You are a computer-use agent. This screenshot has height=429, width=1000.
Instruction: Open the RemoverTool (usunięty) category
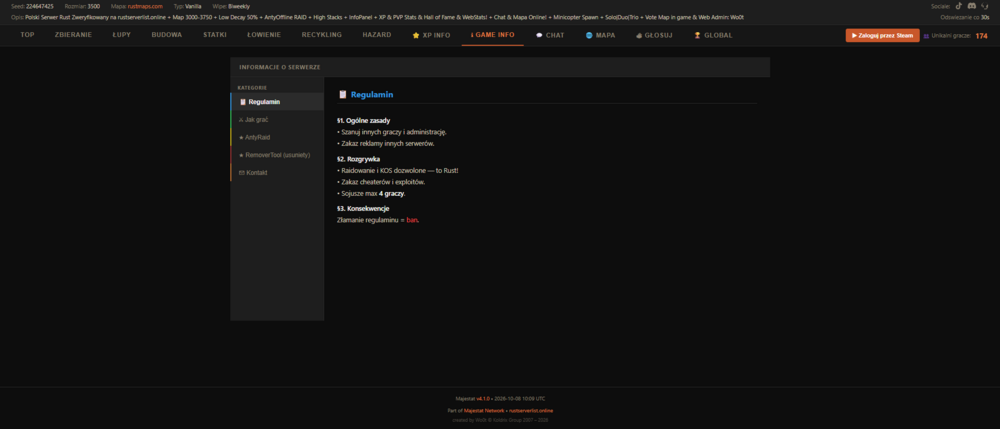click(277, 155)
